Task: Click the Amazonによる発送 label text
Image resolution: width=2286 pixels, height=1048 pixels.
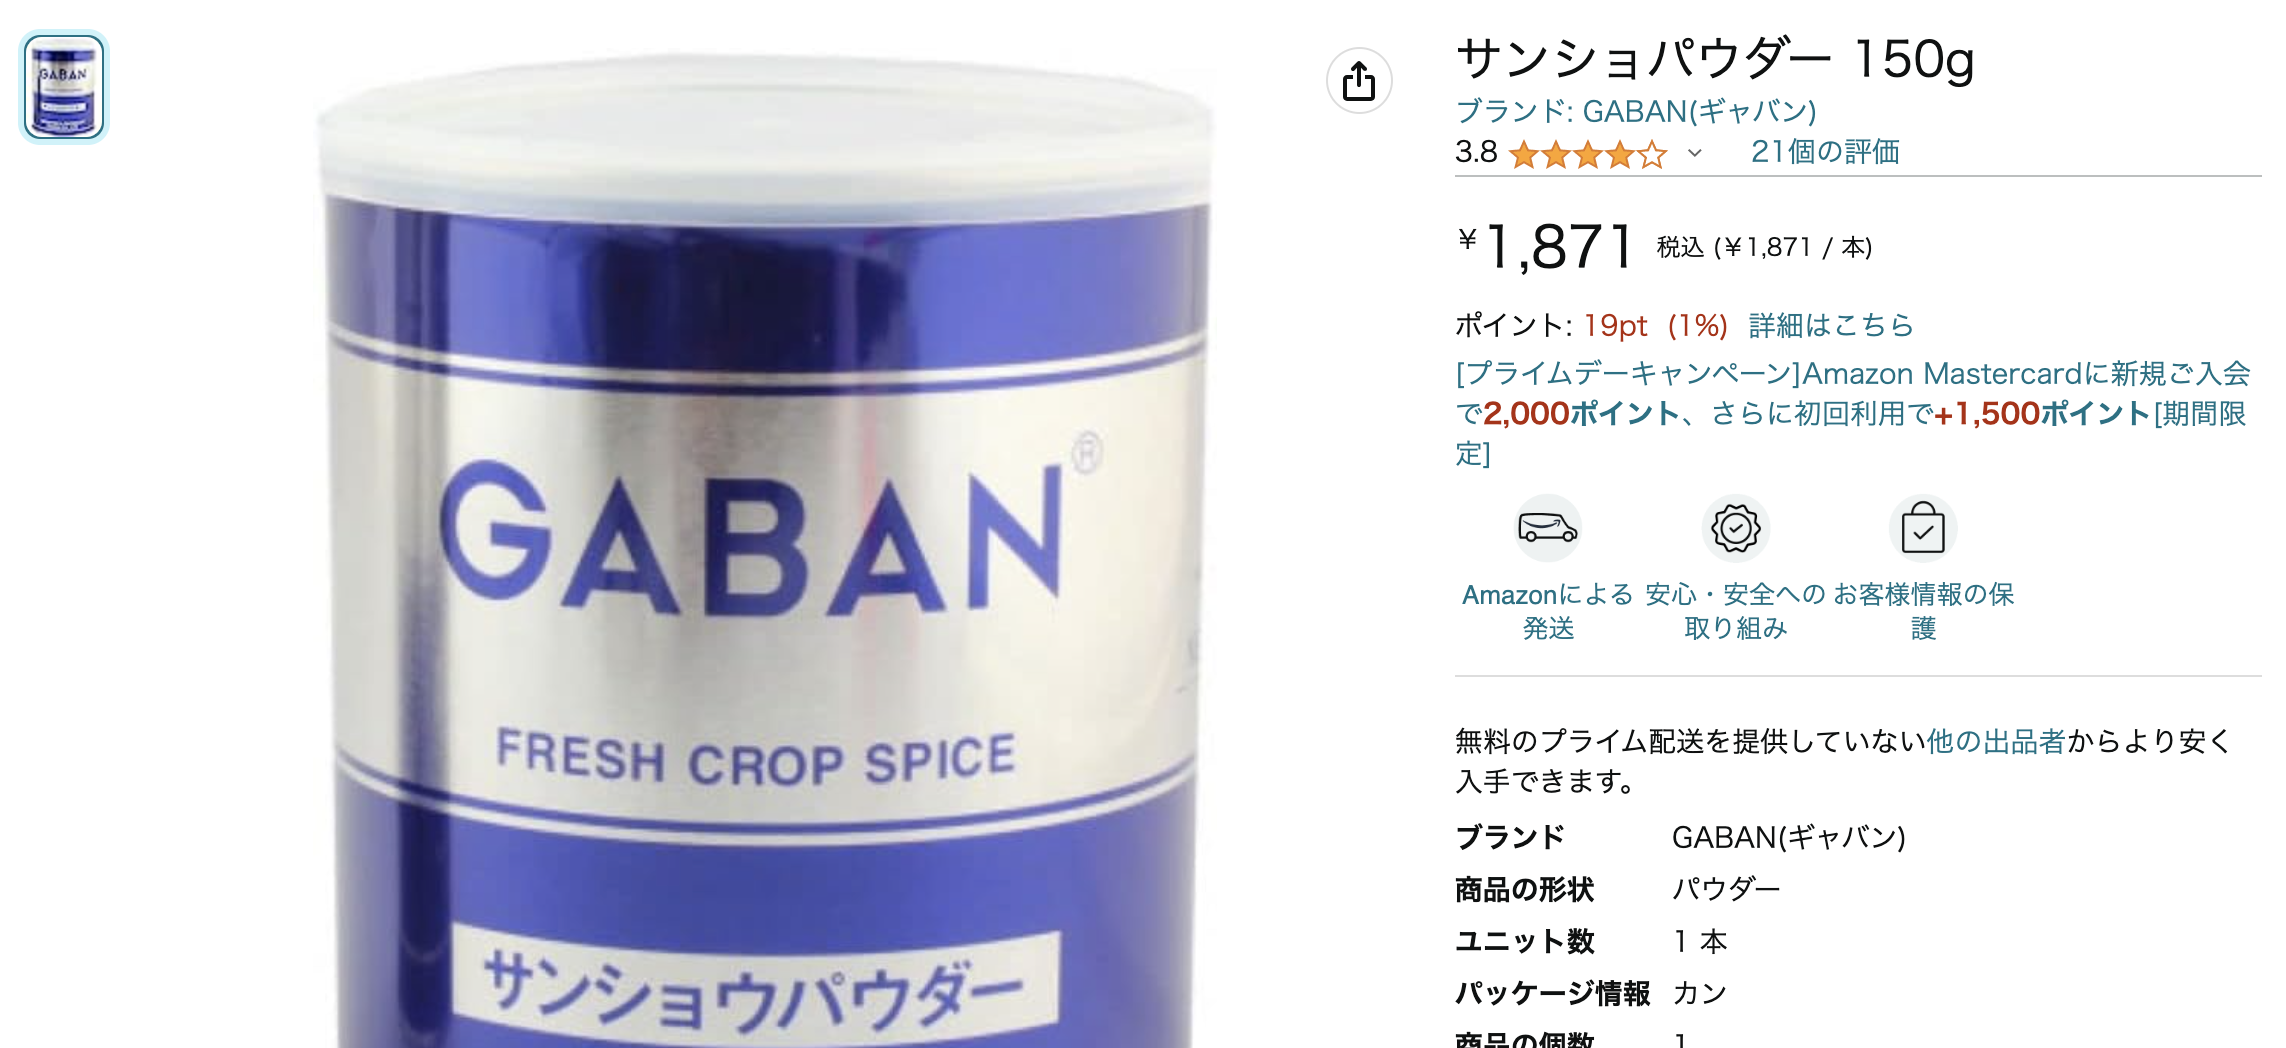Action: (1548, 611)
